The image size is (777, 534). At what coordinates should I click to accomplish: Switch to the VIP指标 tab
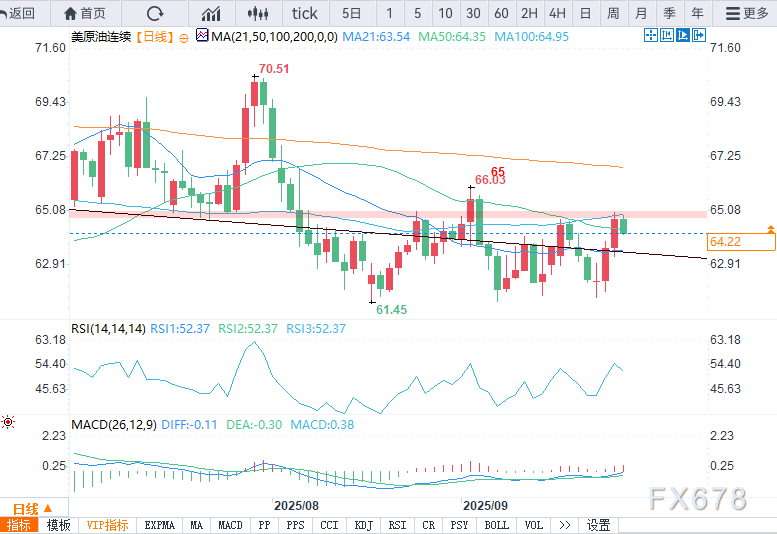(x=107, y=525)
